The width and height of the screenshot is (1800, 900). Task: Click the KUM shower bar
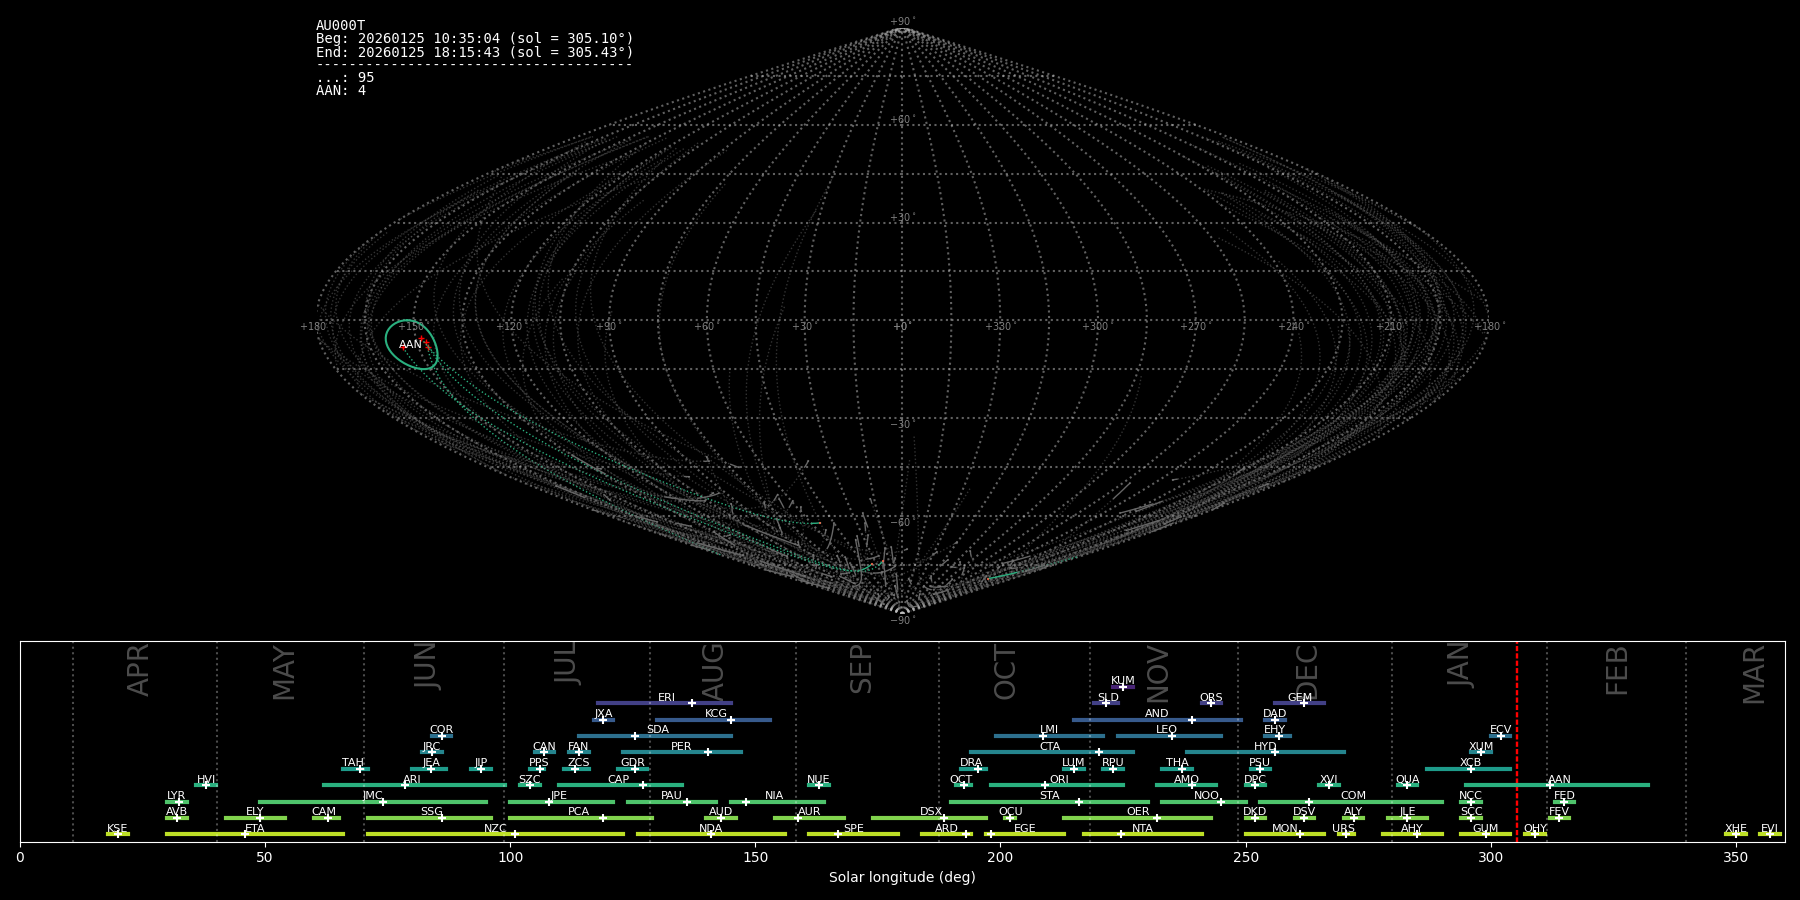(1123, 687)
